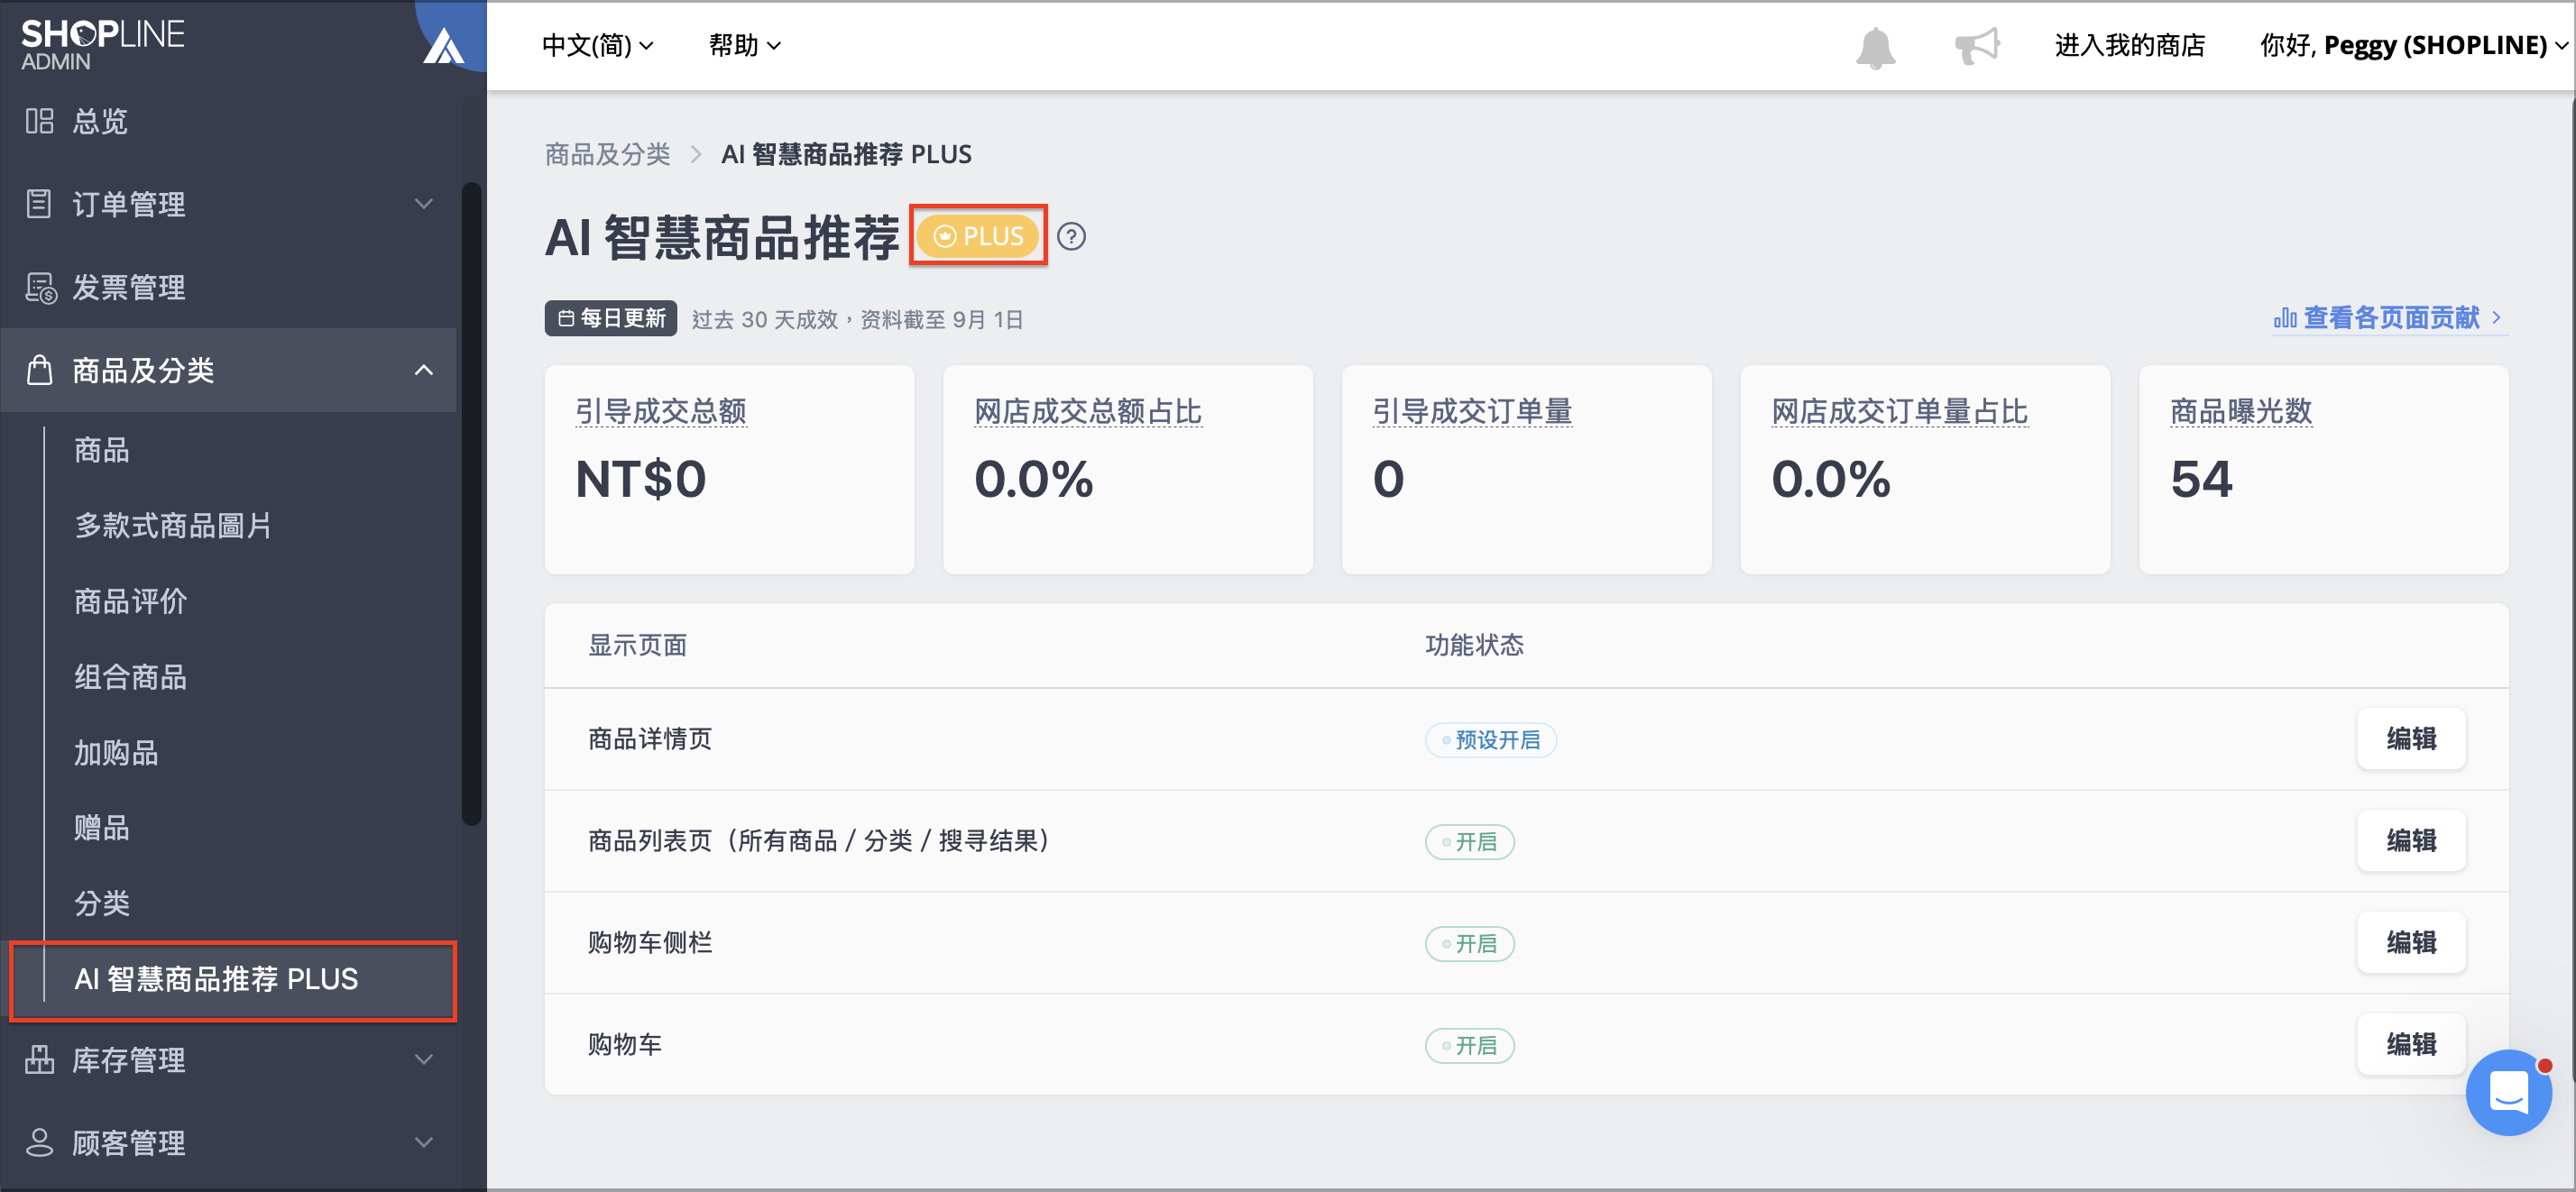2576x1192 pixels.
Task: Open the announcements megaphone icon
Action: coord(1977,46)
